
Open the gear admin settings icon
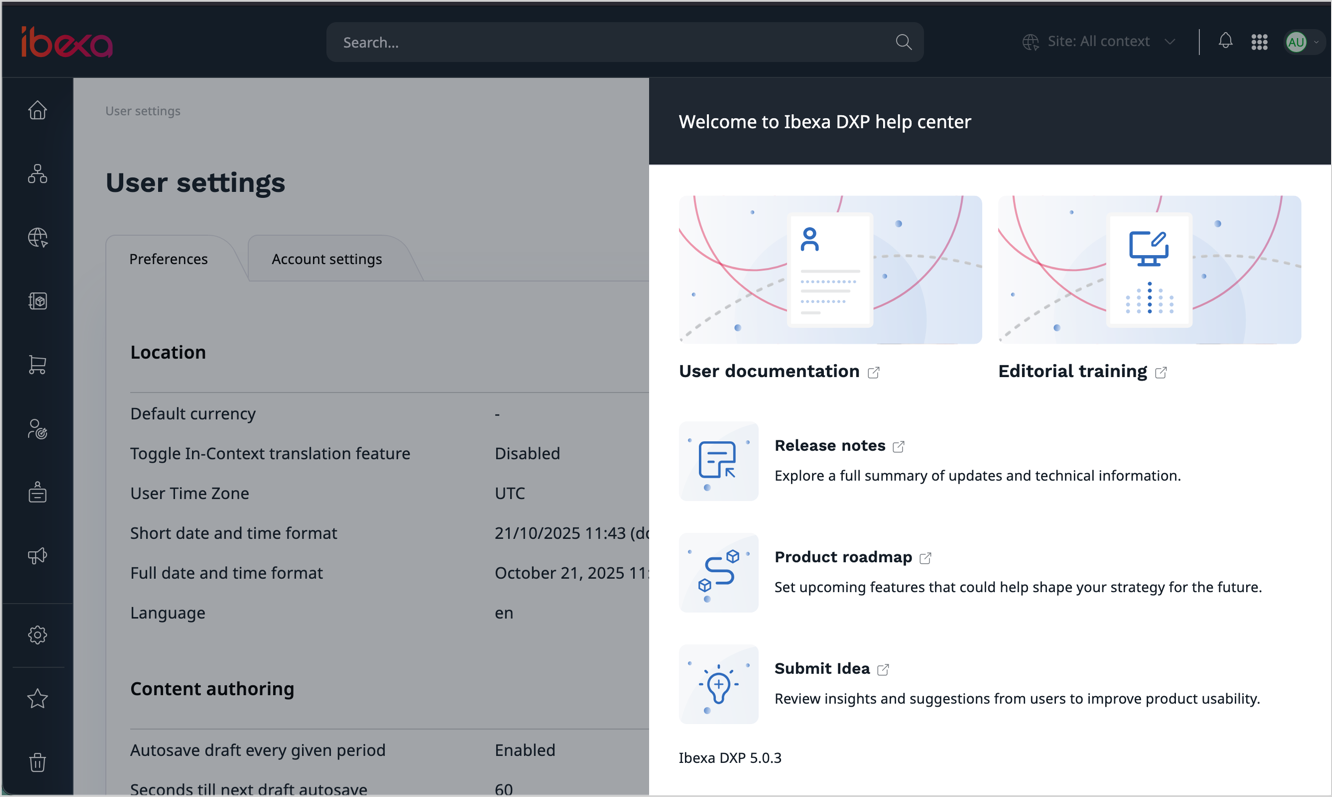[37, 635]
